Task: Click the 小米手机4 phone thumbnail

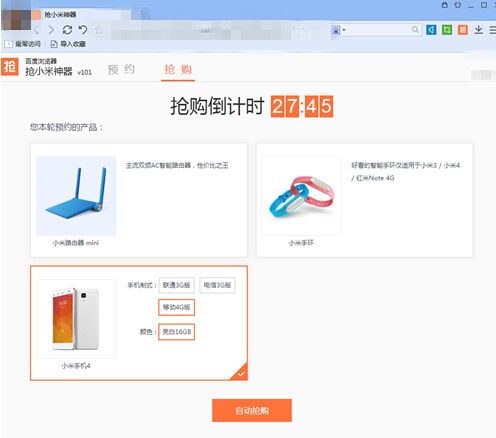Action: click(76, 319)
